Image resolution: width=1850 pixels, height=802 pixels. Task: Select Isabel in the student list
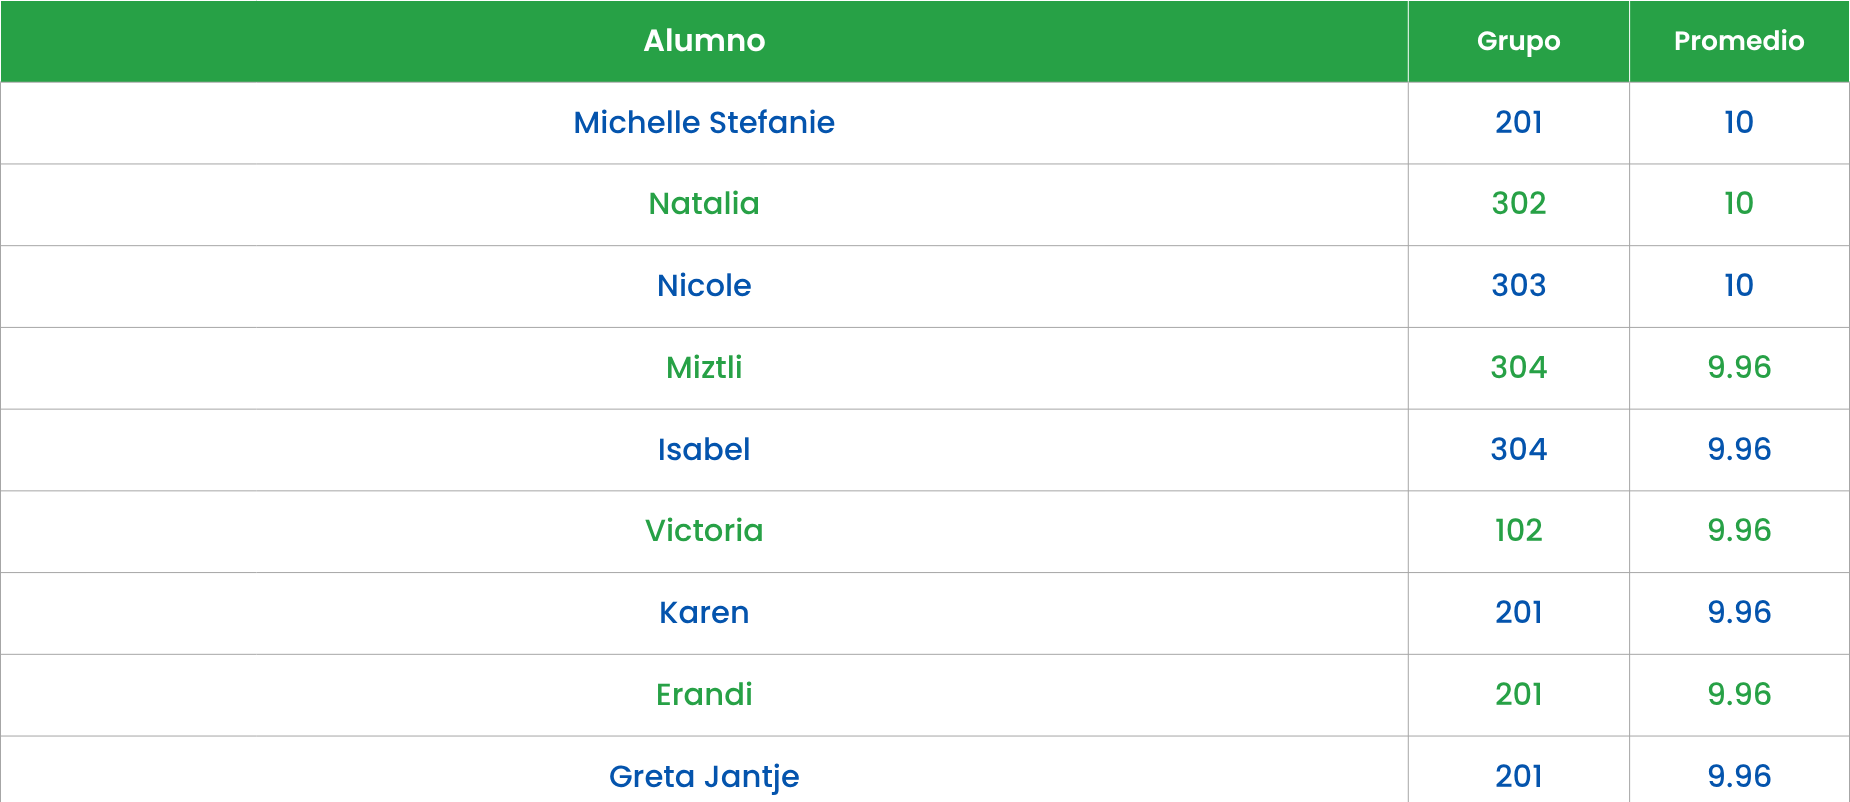click(x=704, y=450)
